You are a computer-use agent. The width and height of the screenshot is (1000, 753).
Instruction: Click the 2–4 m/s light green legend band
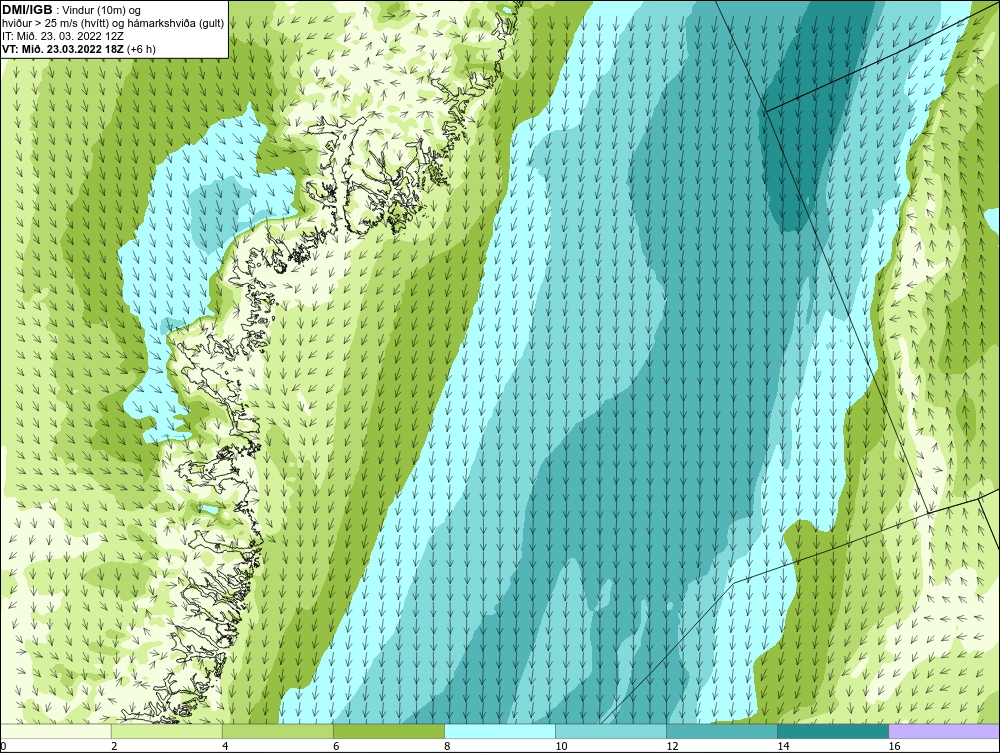point(167,731)
